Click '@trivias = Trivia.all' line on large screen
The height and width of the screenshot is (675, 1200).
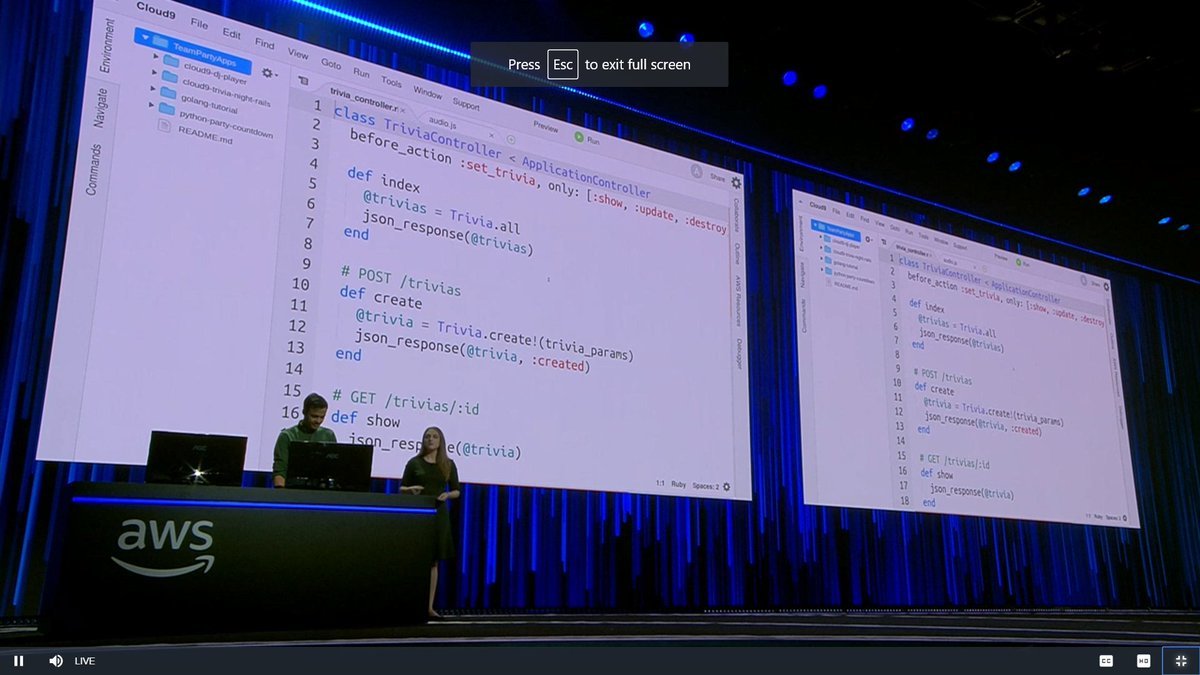[440, 210]
